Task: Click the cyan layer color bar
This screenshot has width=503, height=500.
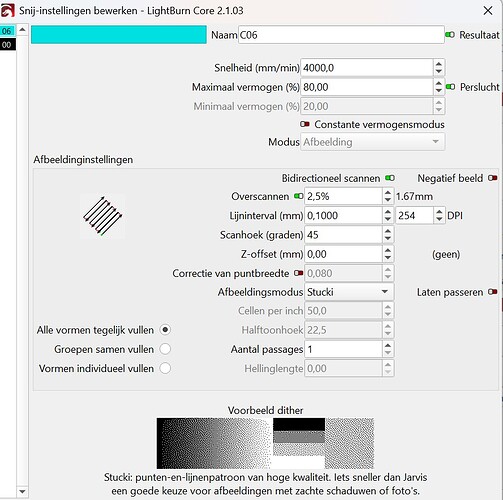Action: [119, 35]
